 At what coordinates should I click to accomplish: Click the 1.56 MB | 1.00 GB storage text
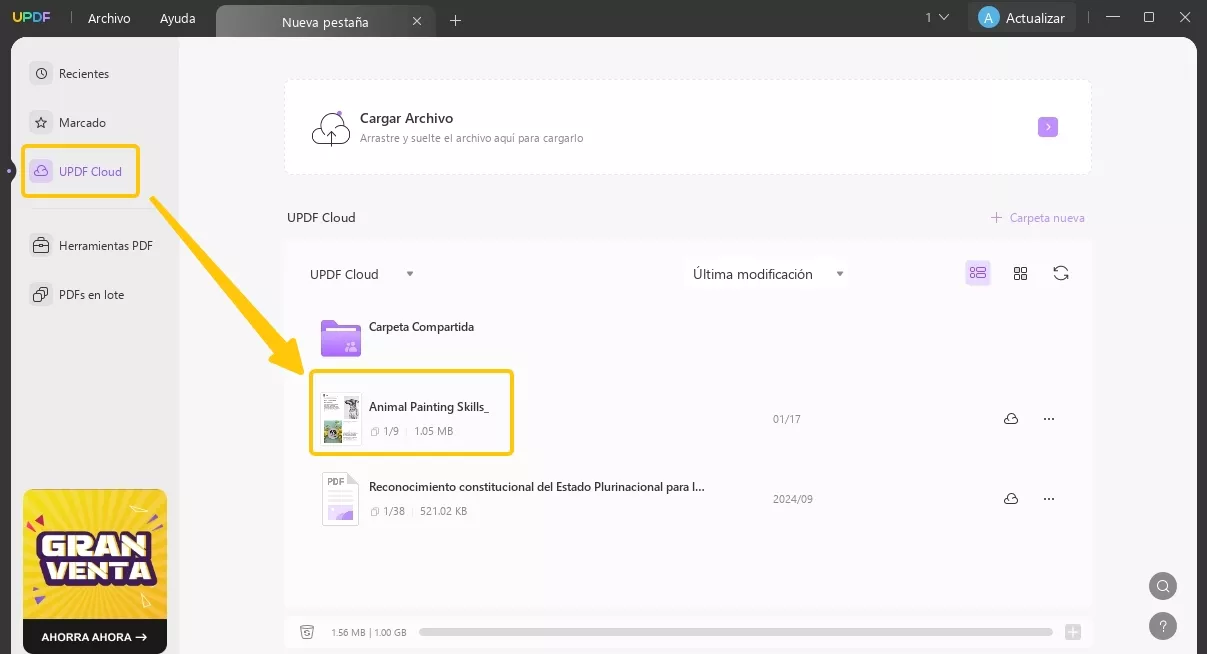(x=369, y=632)
